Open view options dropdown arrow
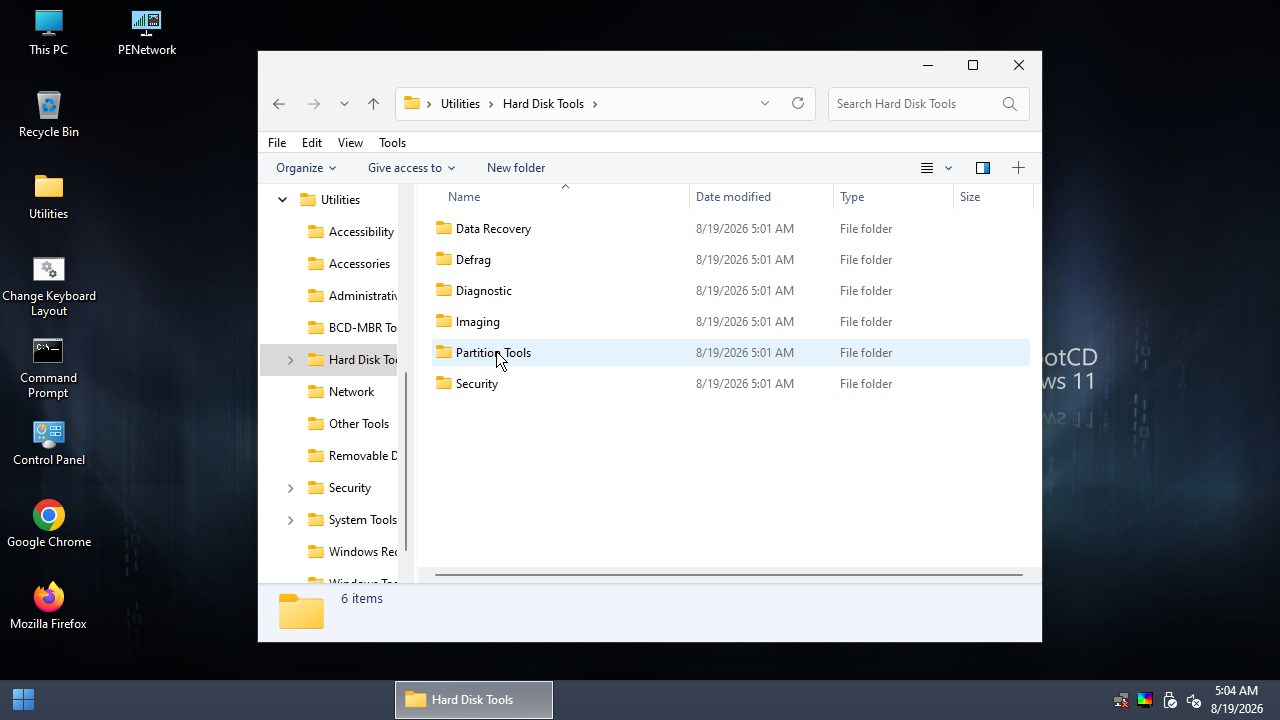The width and height of the screenshot is (1280, 720). [949, 168]
